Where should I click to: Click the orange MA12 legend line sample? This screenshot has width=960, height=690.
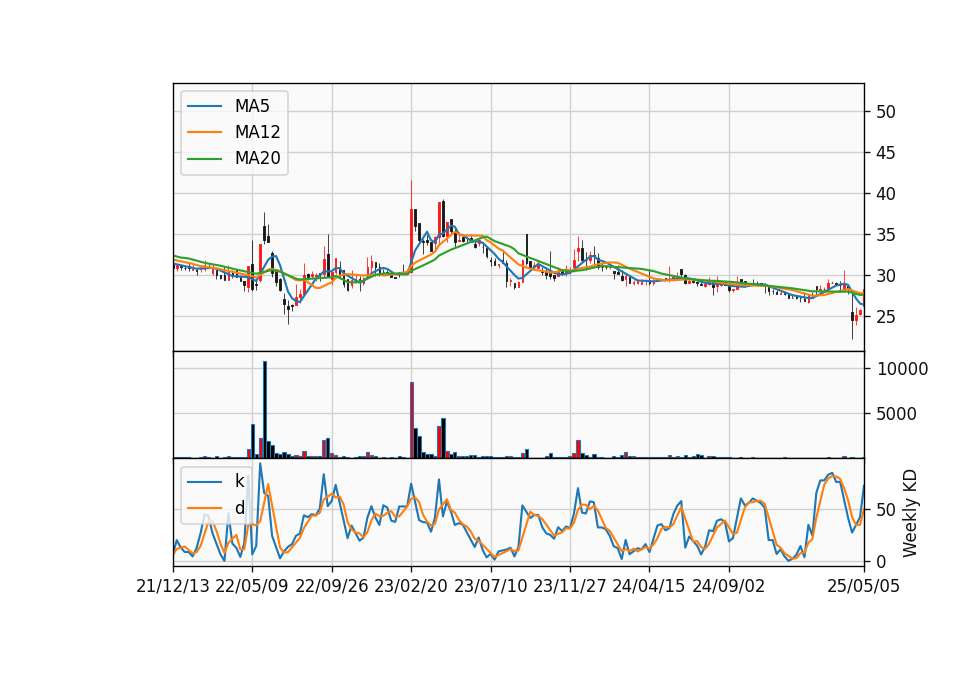click(204, 132)
